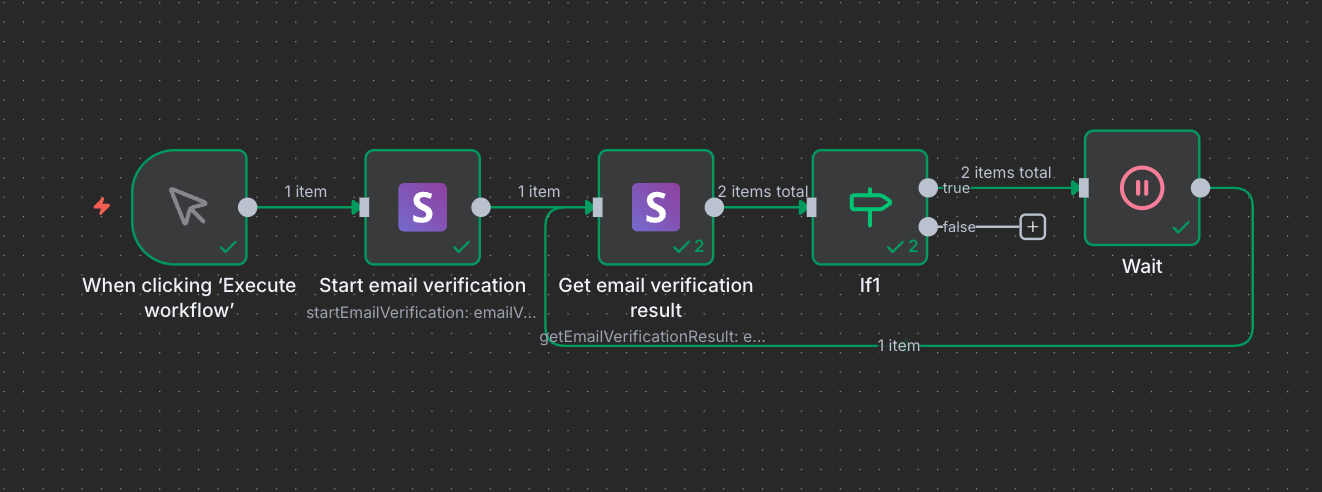Click the '2 items total' label before Wait
This screenshot has height=492, width=1322.
[1006, 173]
